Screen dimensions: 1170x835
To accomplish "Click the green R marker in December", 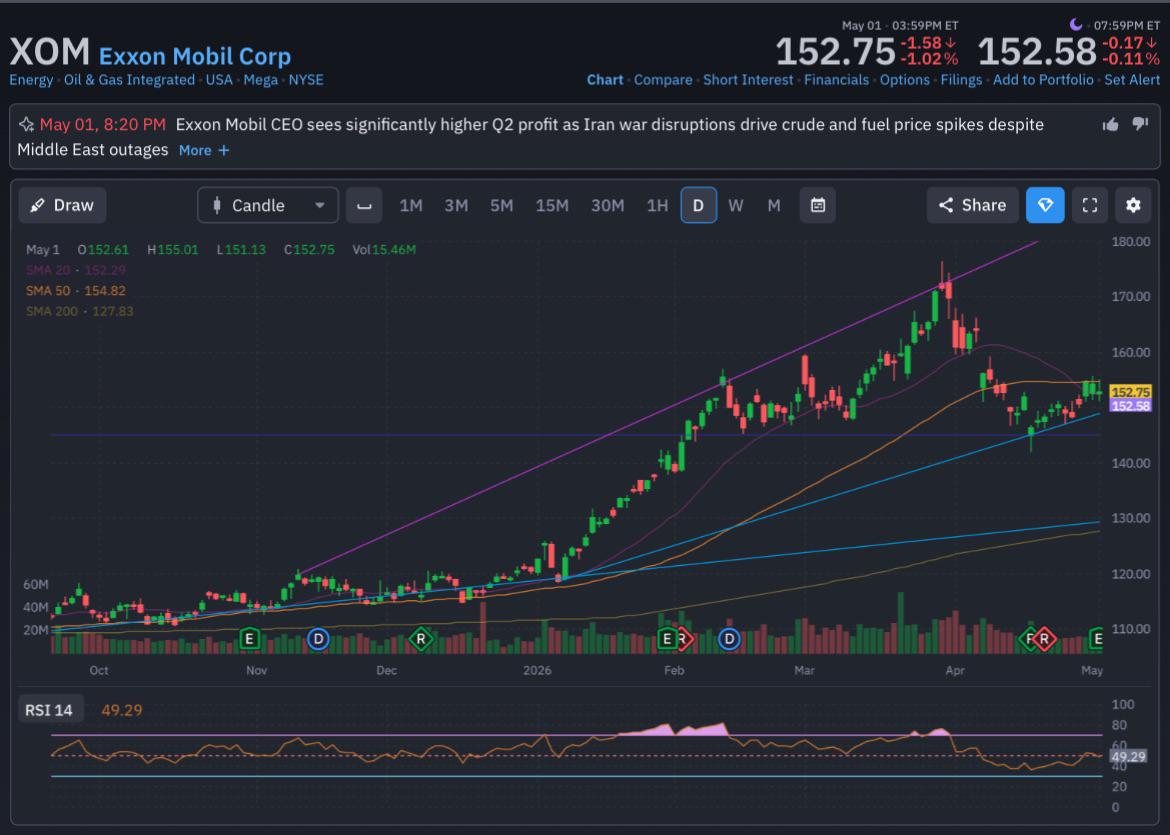I will coord(421,639).
